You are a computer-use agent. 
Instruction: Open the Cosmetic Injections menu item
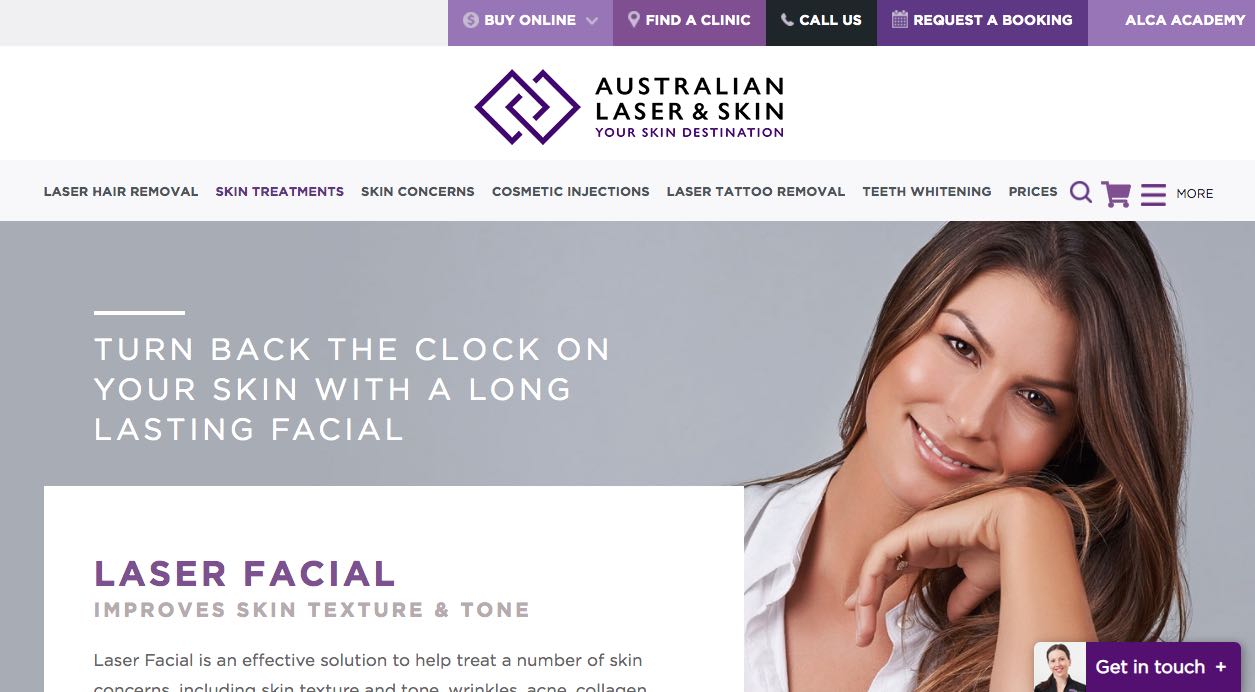tap(570, 191)
